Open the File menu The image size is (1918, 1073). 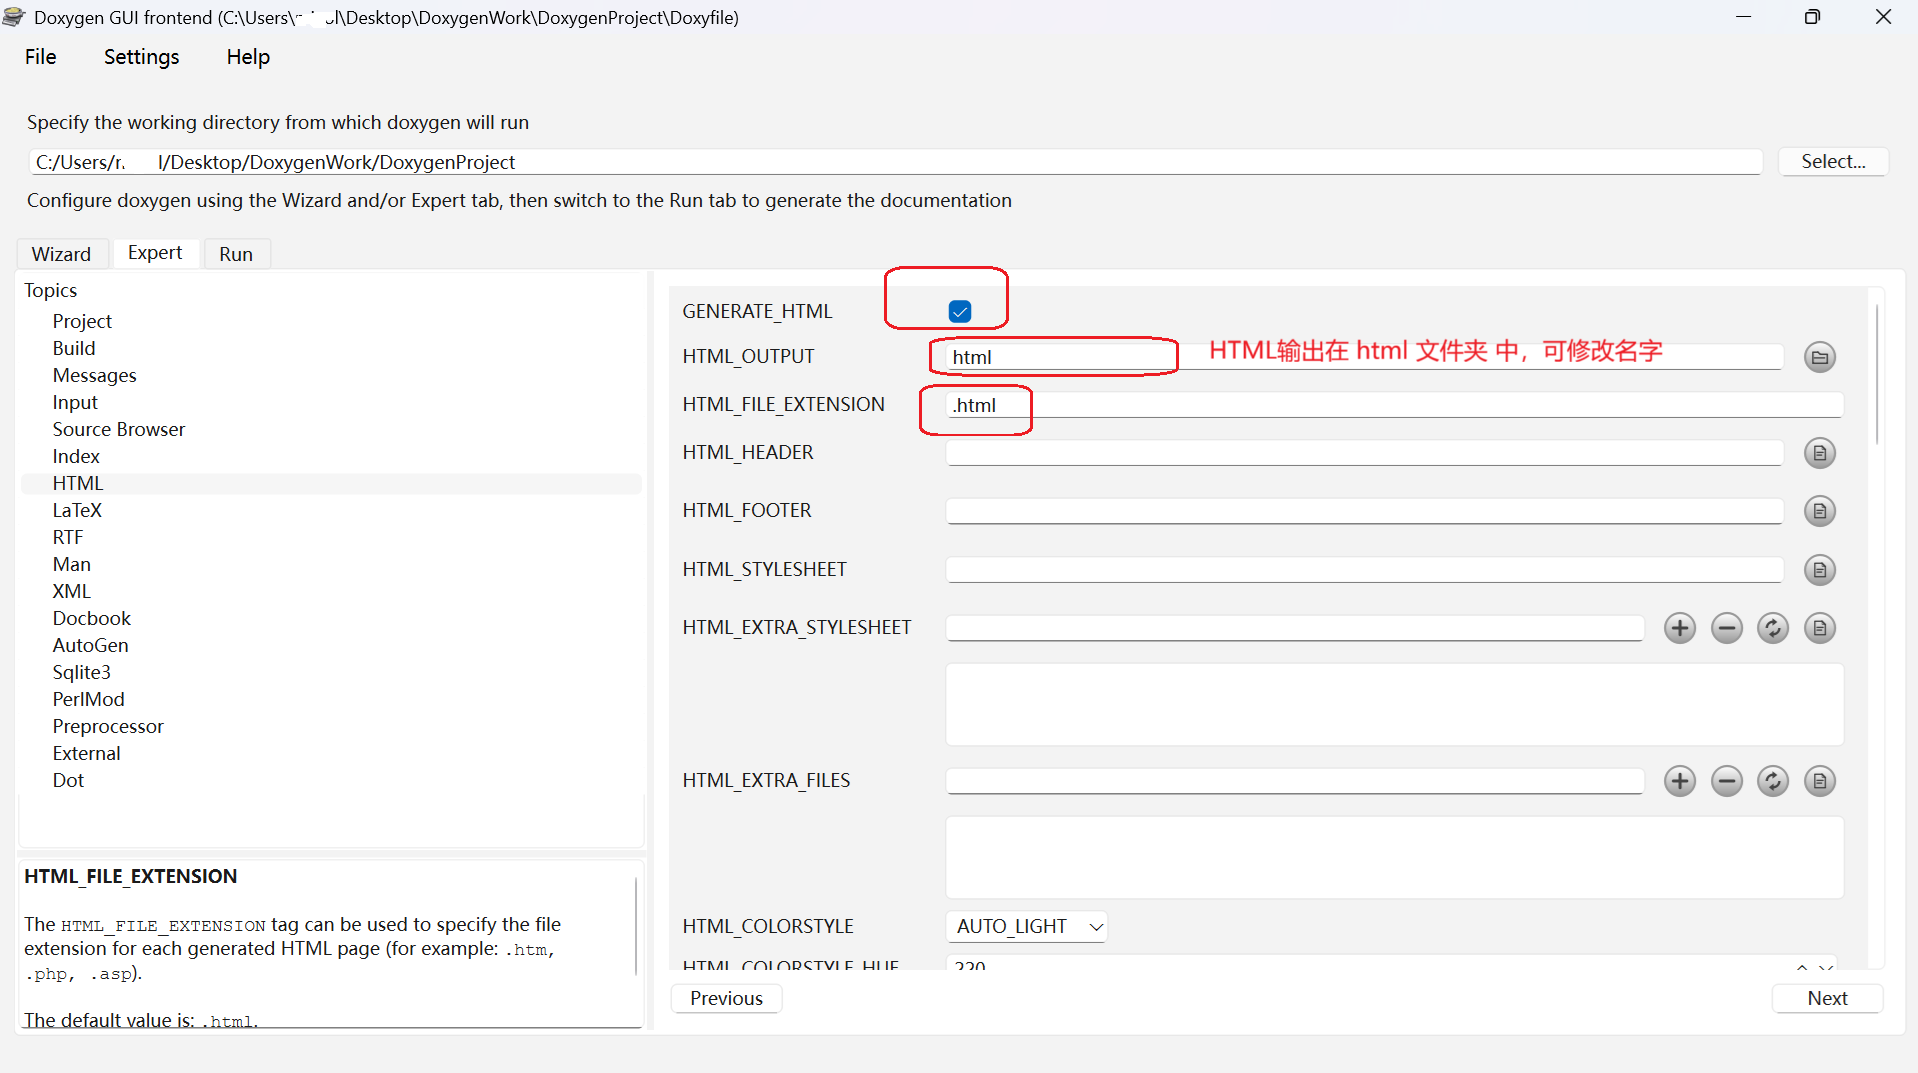[x=40, y=57]
